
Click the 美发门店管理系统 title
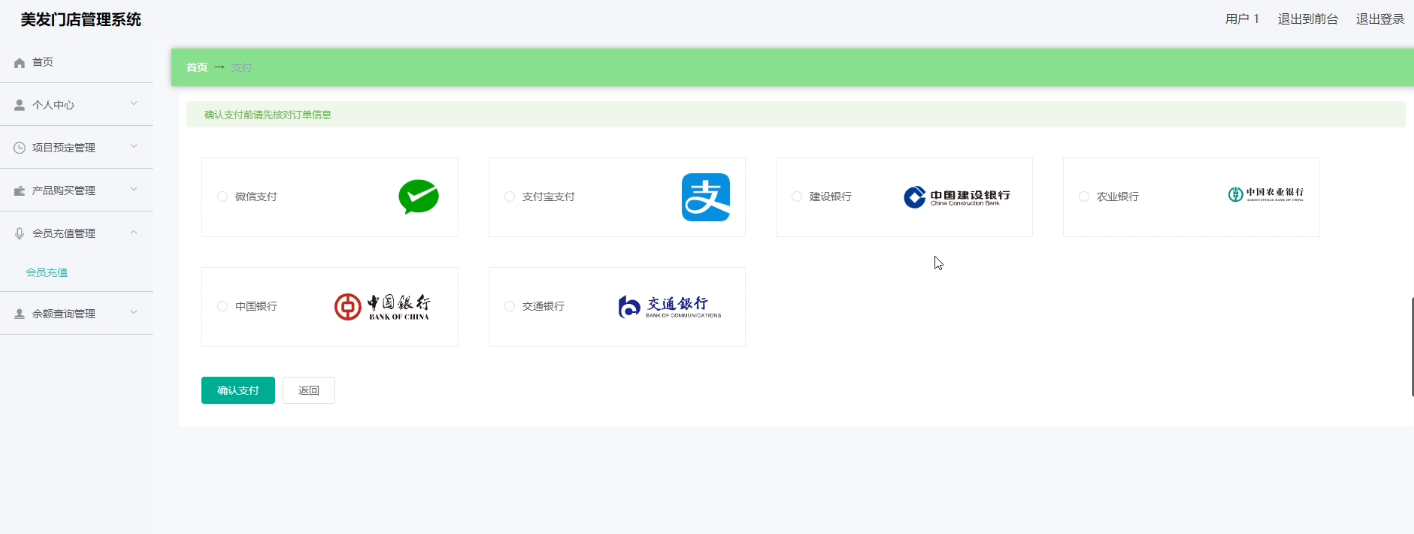pos(81,19)
